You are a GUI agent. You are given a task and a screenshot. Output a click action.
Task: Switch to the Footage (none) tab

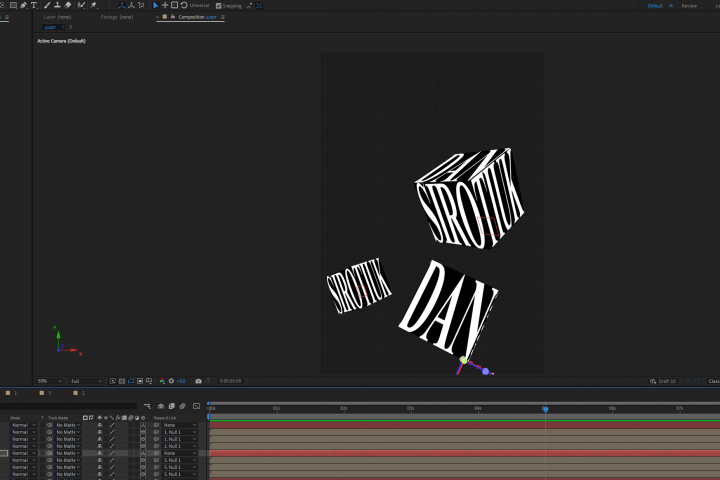(117, 17)
